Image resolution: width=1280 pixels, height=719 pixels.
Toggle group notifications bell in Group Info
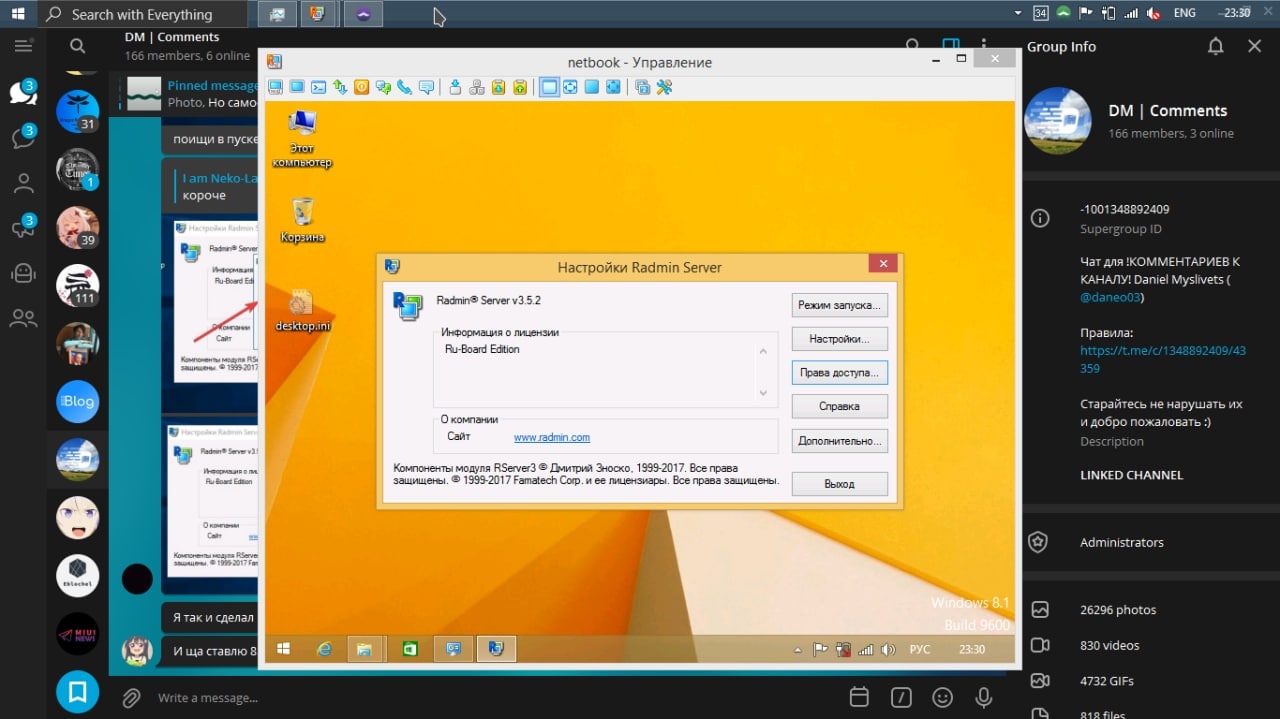[x=1215, y=46]
